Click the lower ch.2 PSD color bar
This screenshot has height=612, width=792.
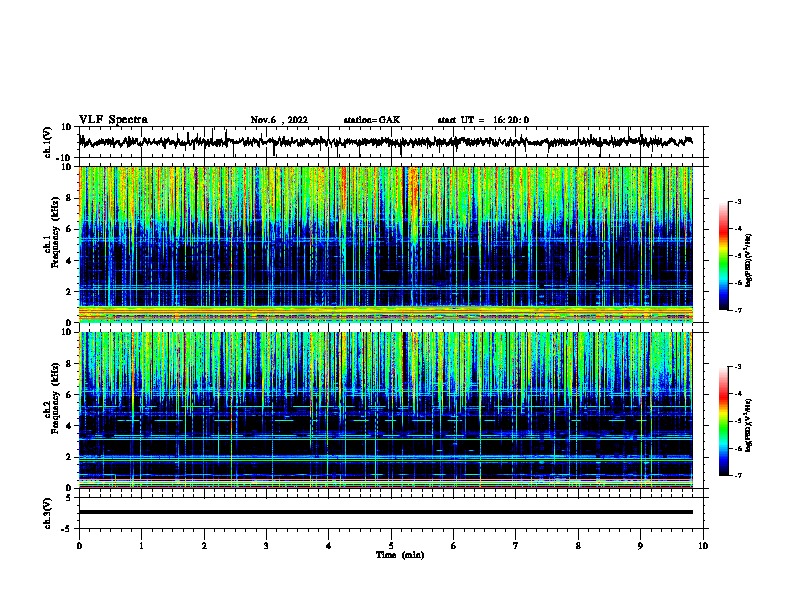click(724, 421)
